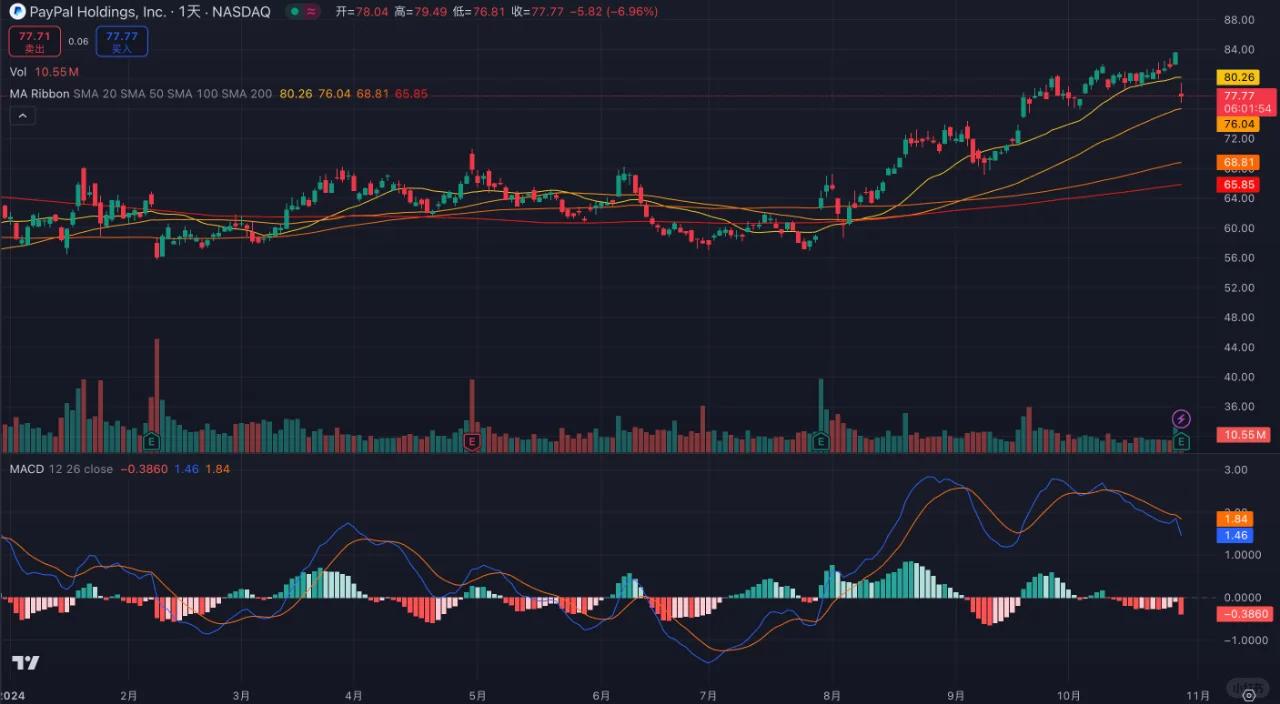1280x704 pixels.
Task: Click the 40.00 tick on the price axis
Action: 1238,377
